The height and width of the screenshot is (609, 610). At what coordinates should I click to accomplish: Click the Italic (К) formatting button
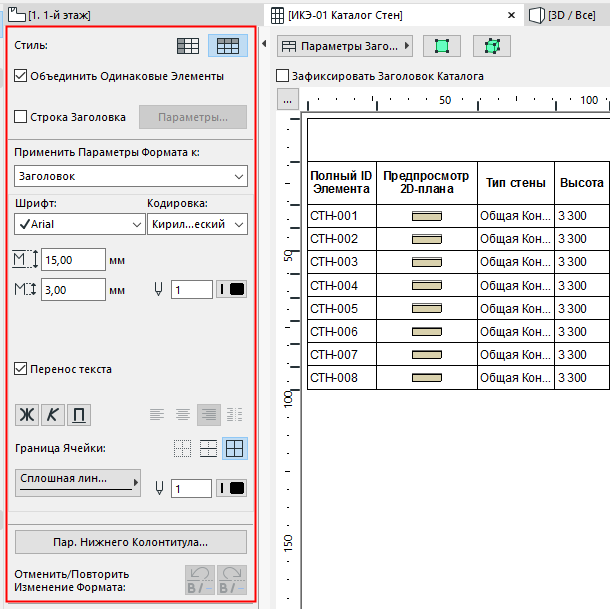(52, 415)
